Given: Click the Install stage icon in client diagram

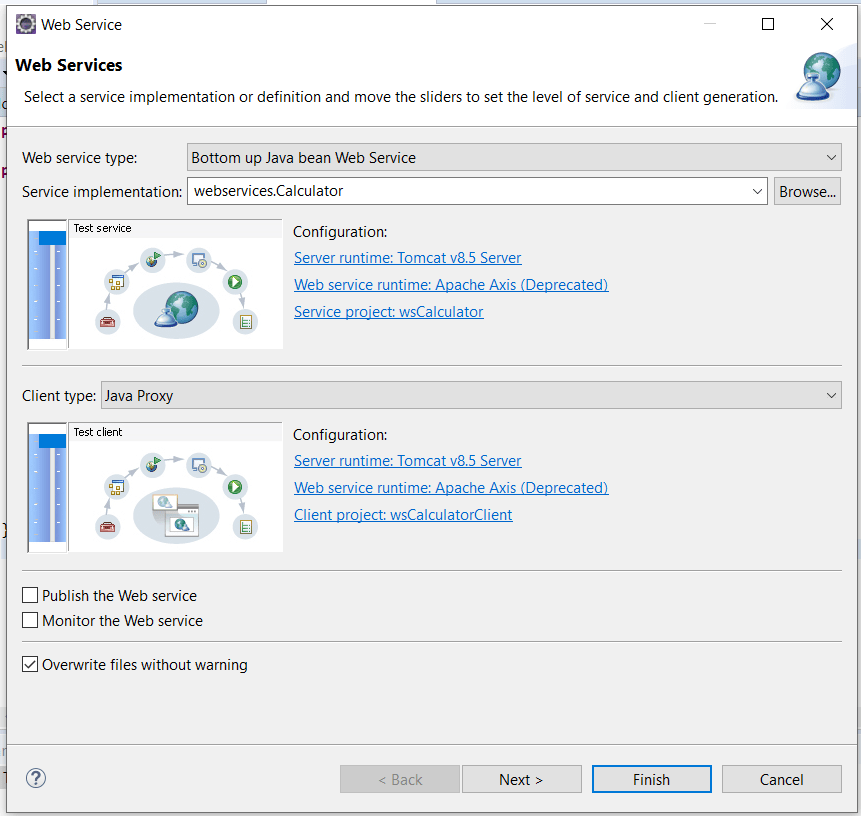Looking at the screenshot, I should coord(199,464).
